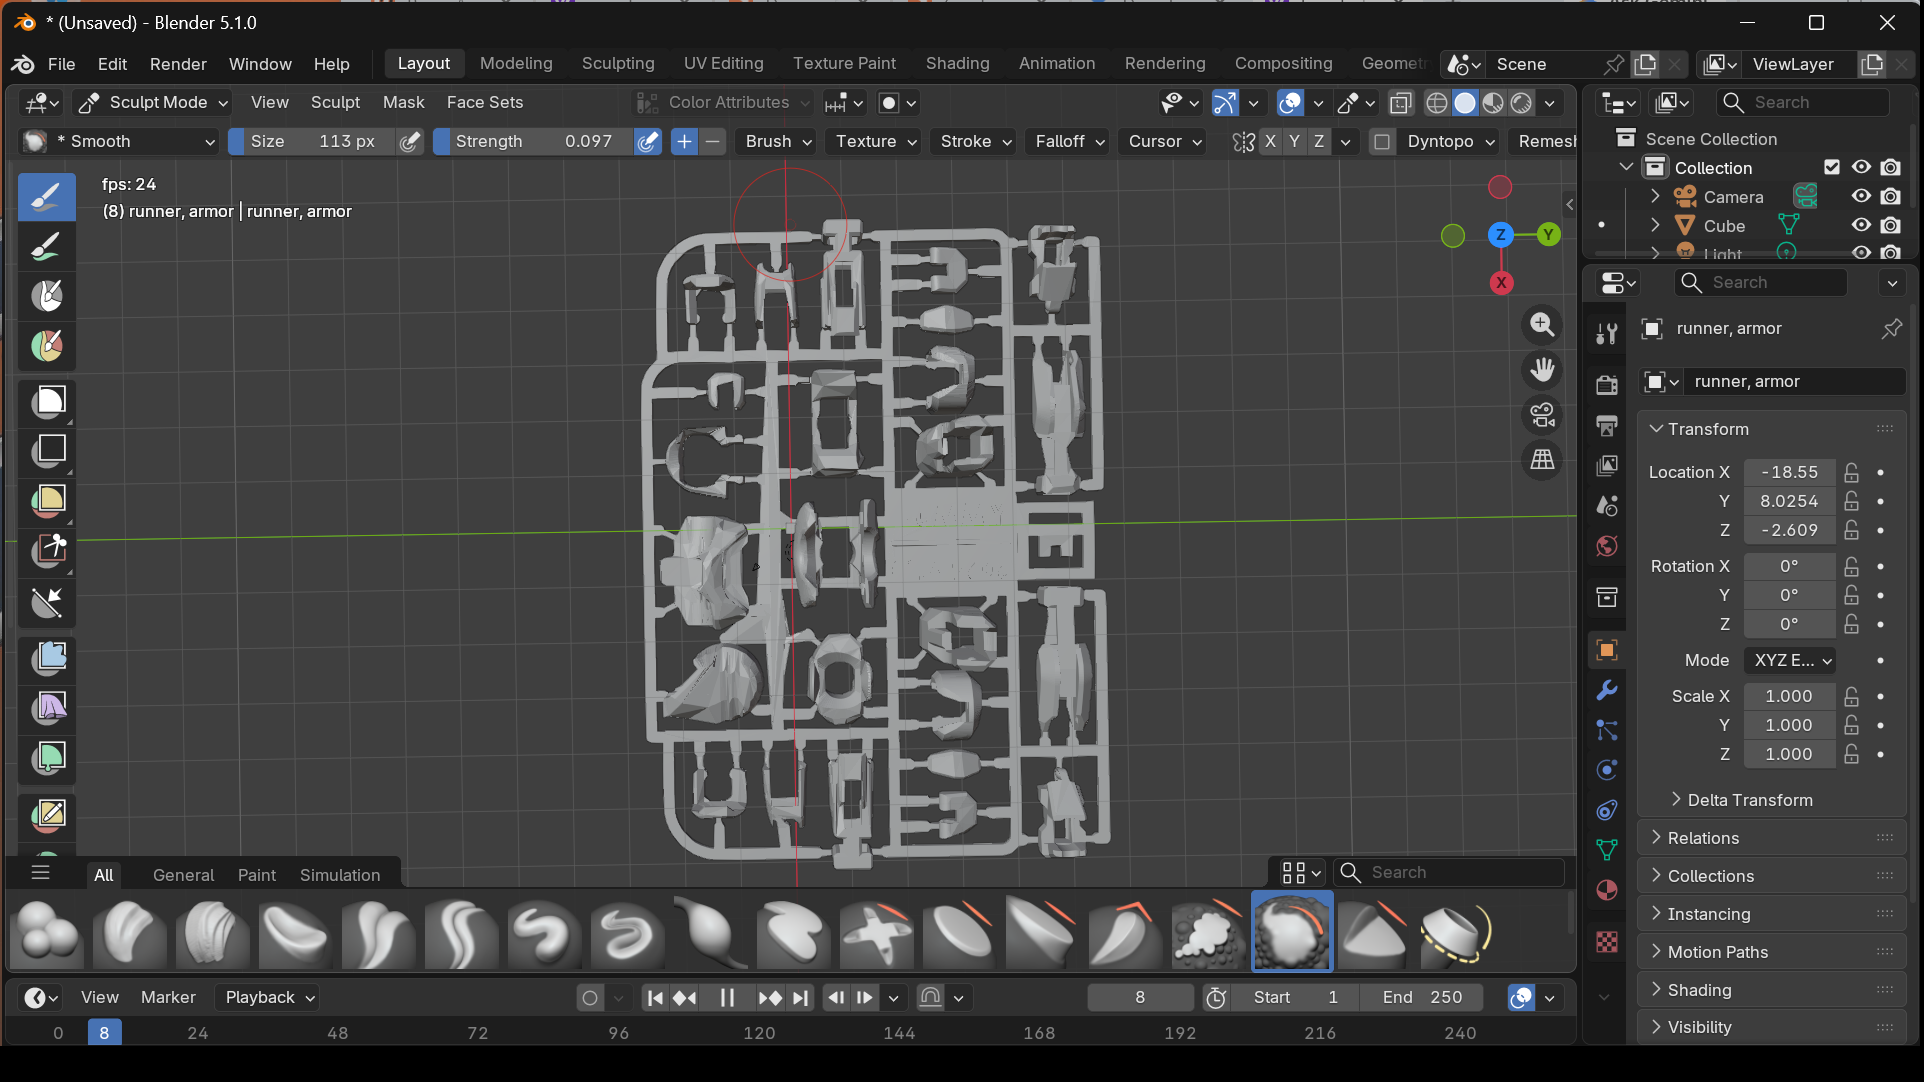Enable size pressure sensitivity pen toggle
The width and height of the screenshot is (1924, 1082).
410,142
